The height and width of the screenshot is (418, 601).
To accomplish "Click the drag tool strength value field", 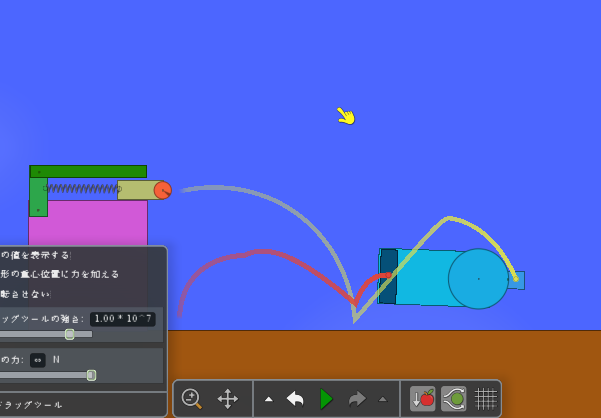I will [122, 318].
